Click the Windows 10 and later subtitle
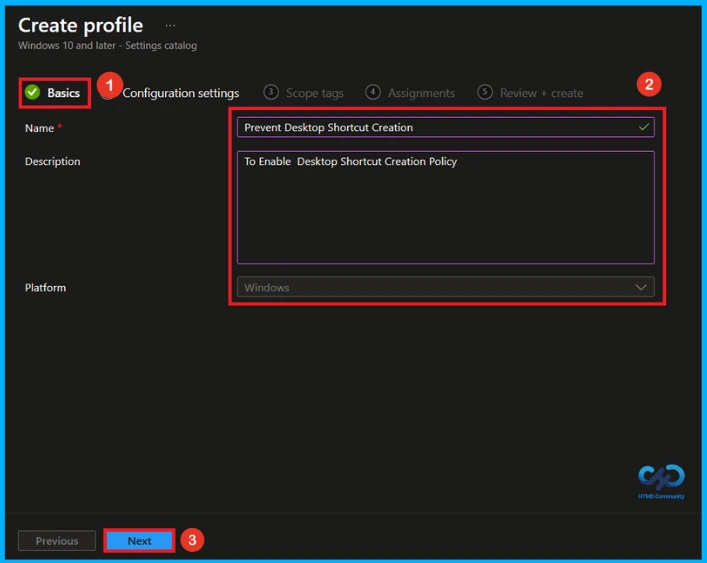 tap(107, 46)
